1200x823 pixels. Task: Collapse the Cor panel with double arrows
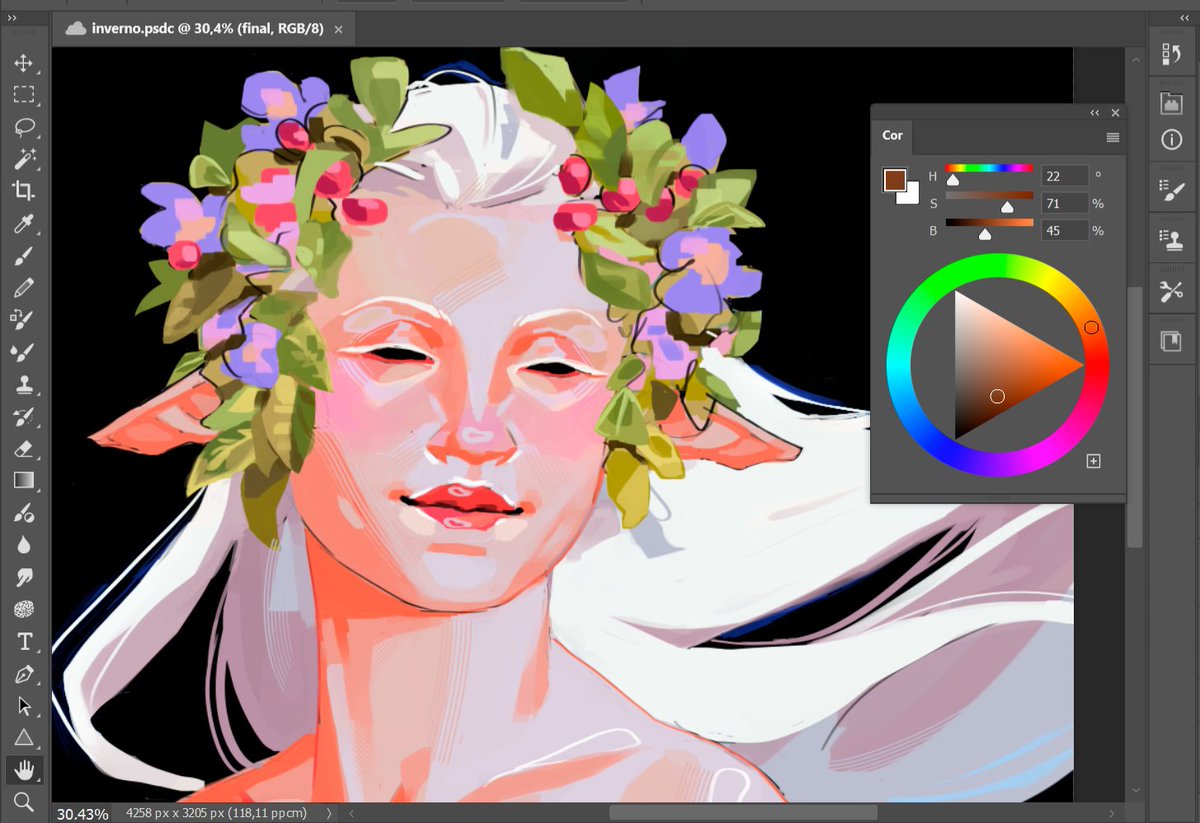[1095, 113]
